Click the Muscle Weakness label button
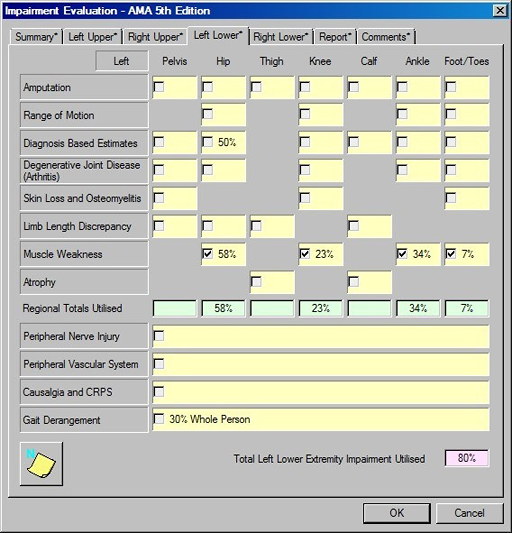The height and width of the screenshot is (533, 512). point(84,254)
